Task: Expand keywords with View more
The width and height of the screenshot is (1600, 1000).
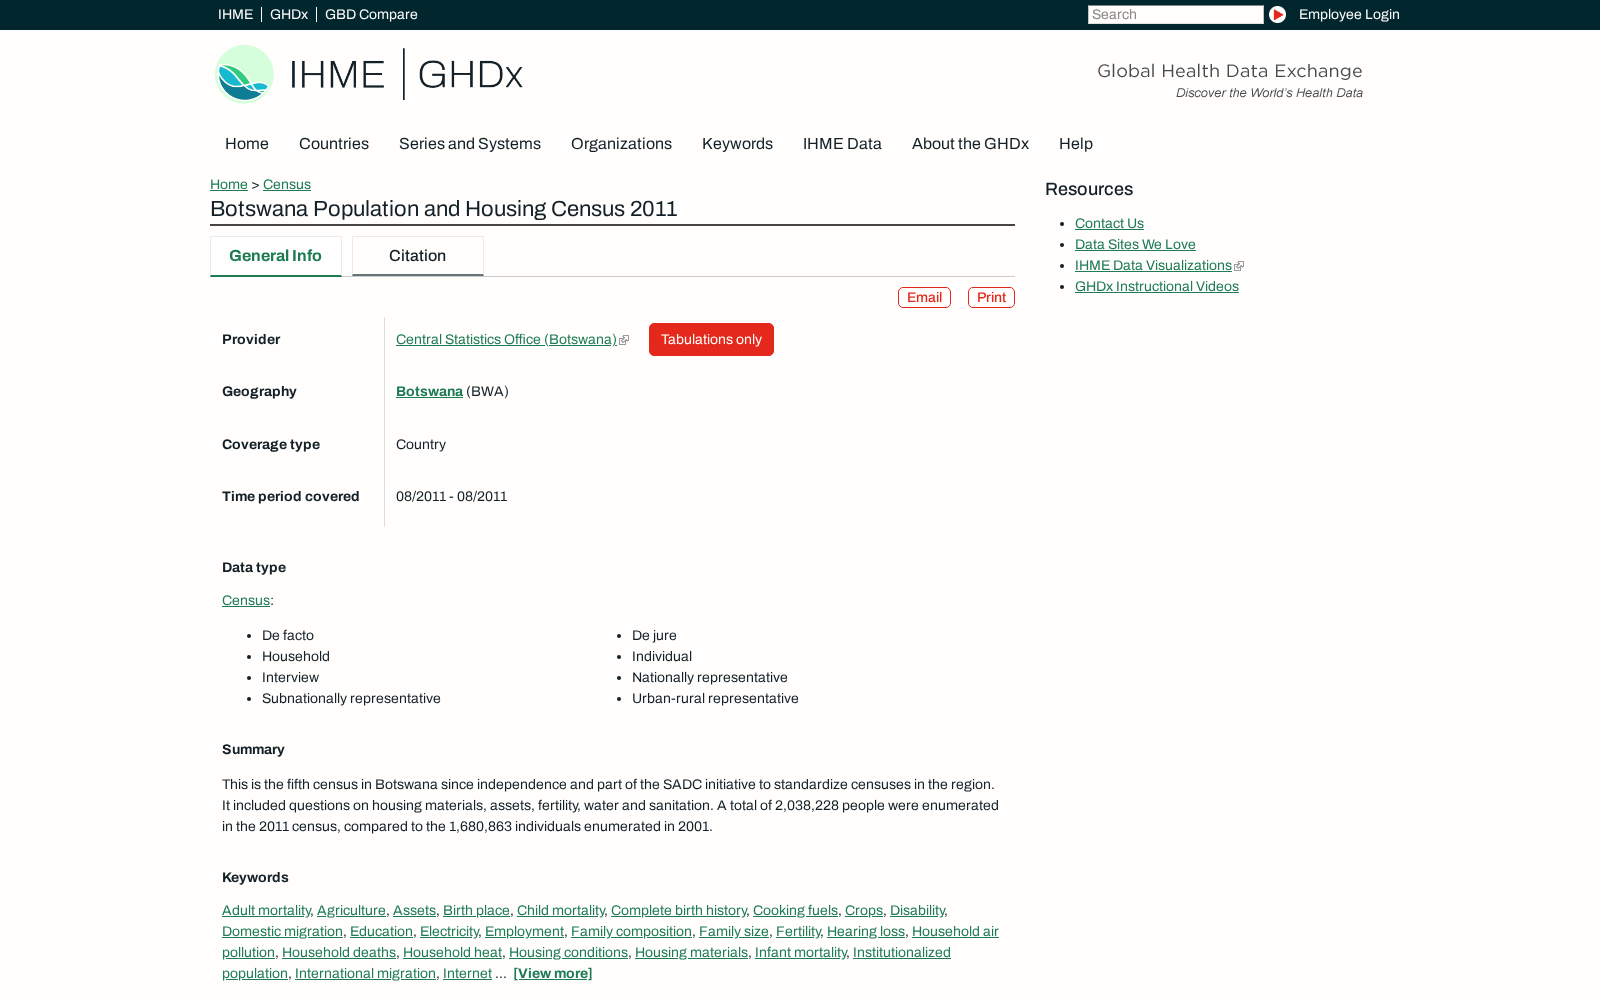Action: coord(553,974)
